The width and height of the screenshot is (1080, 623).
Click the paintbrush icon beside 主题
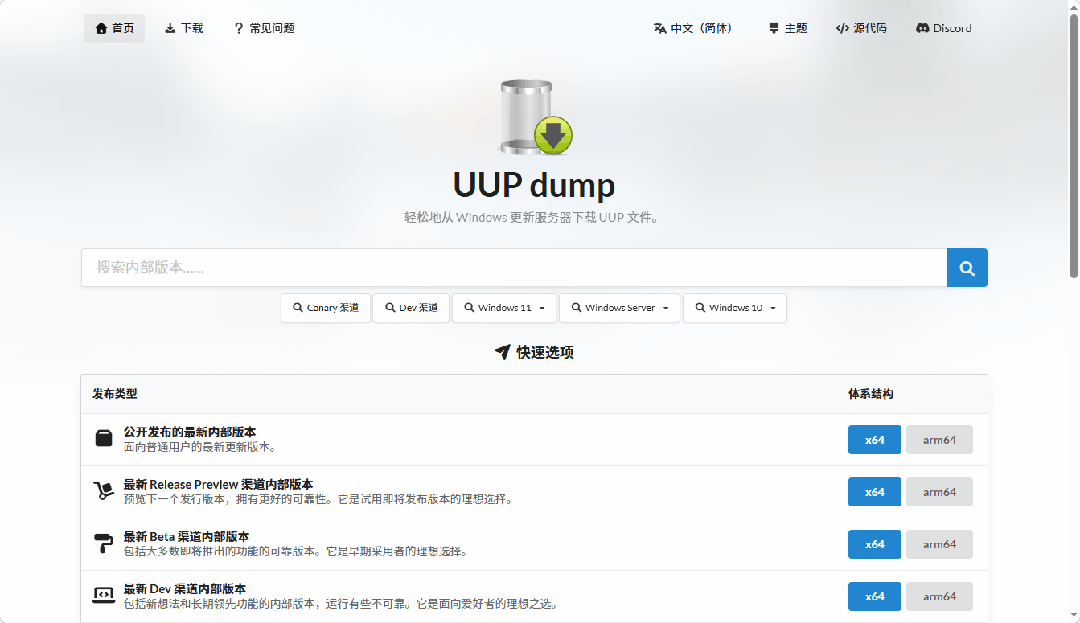pyautogui.click(x=773, y=28)
